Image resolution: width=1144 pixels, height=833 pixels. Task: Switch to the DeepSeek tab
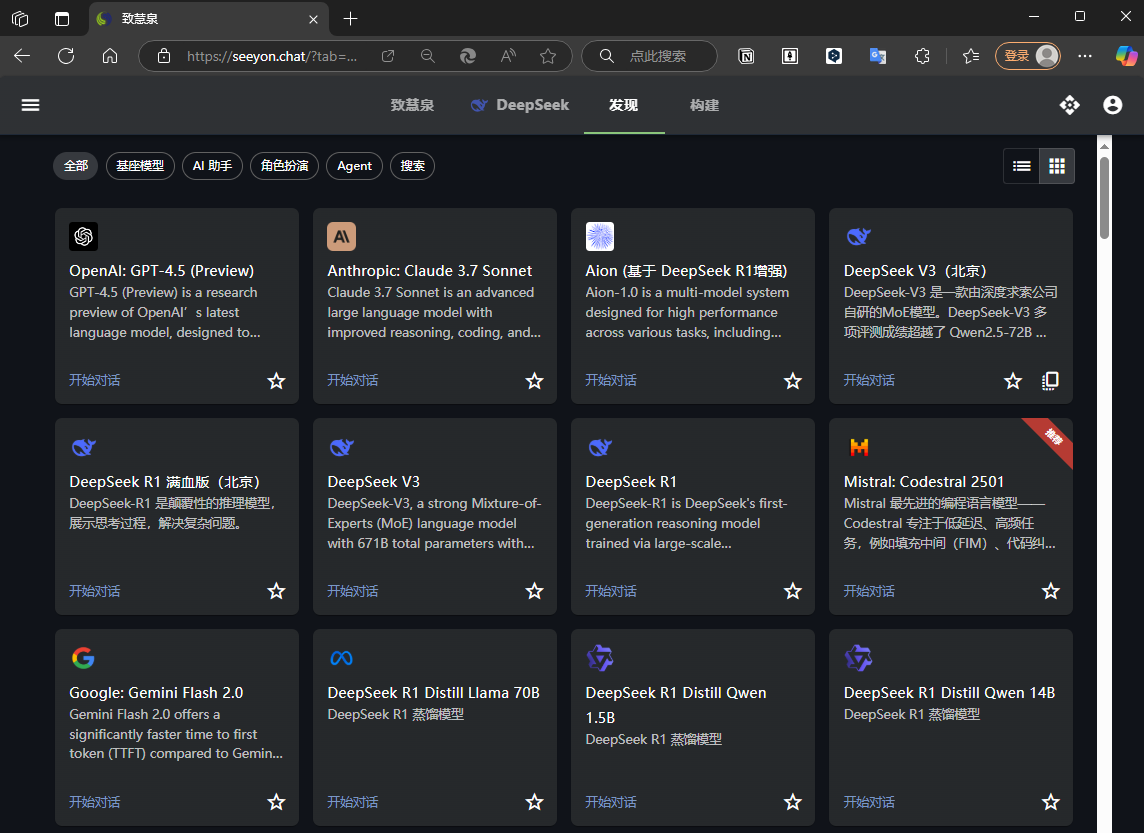pos(519,104)
